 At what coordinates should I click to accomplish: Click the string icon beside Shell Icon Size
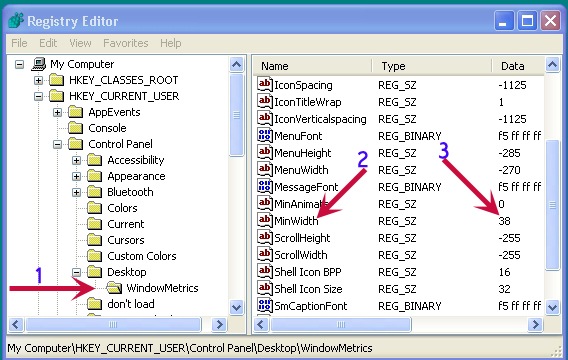pos(265,289)
